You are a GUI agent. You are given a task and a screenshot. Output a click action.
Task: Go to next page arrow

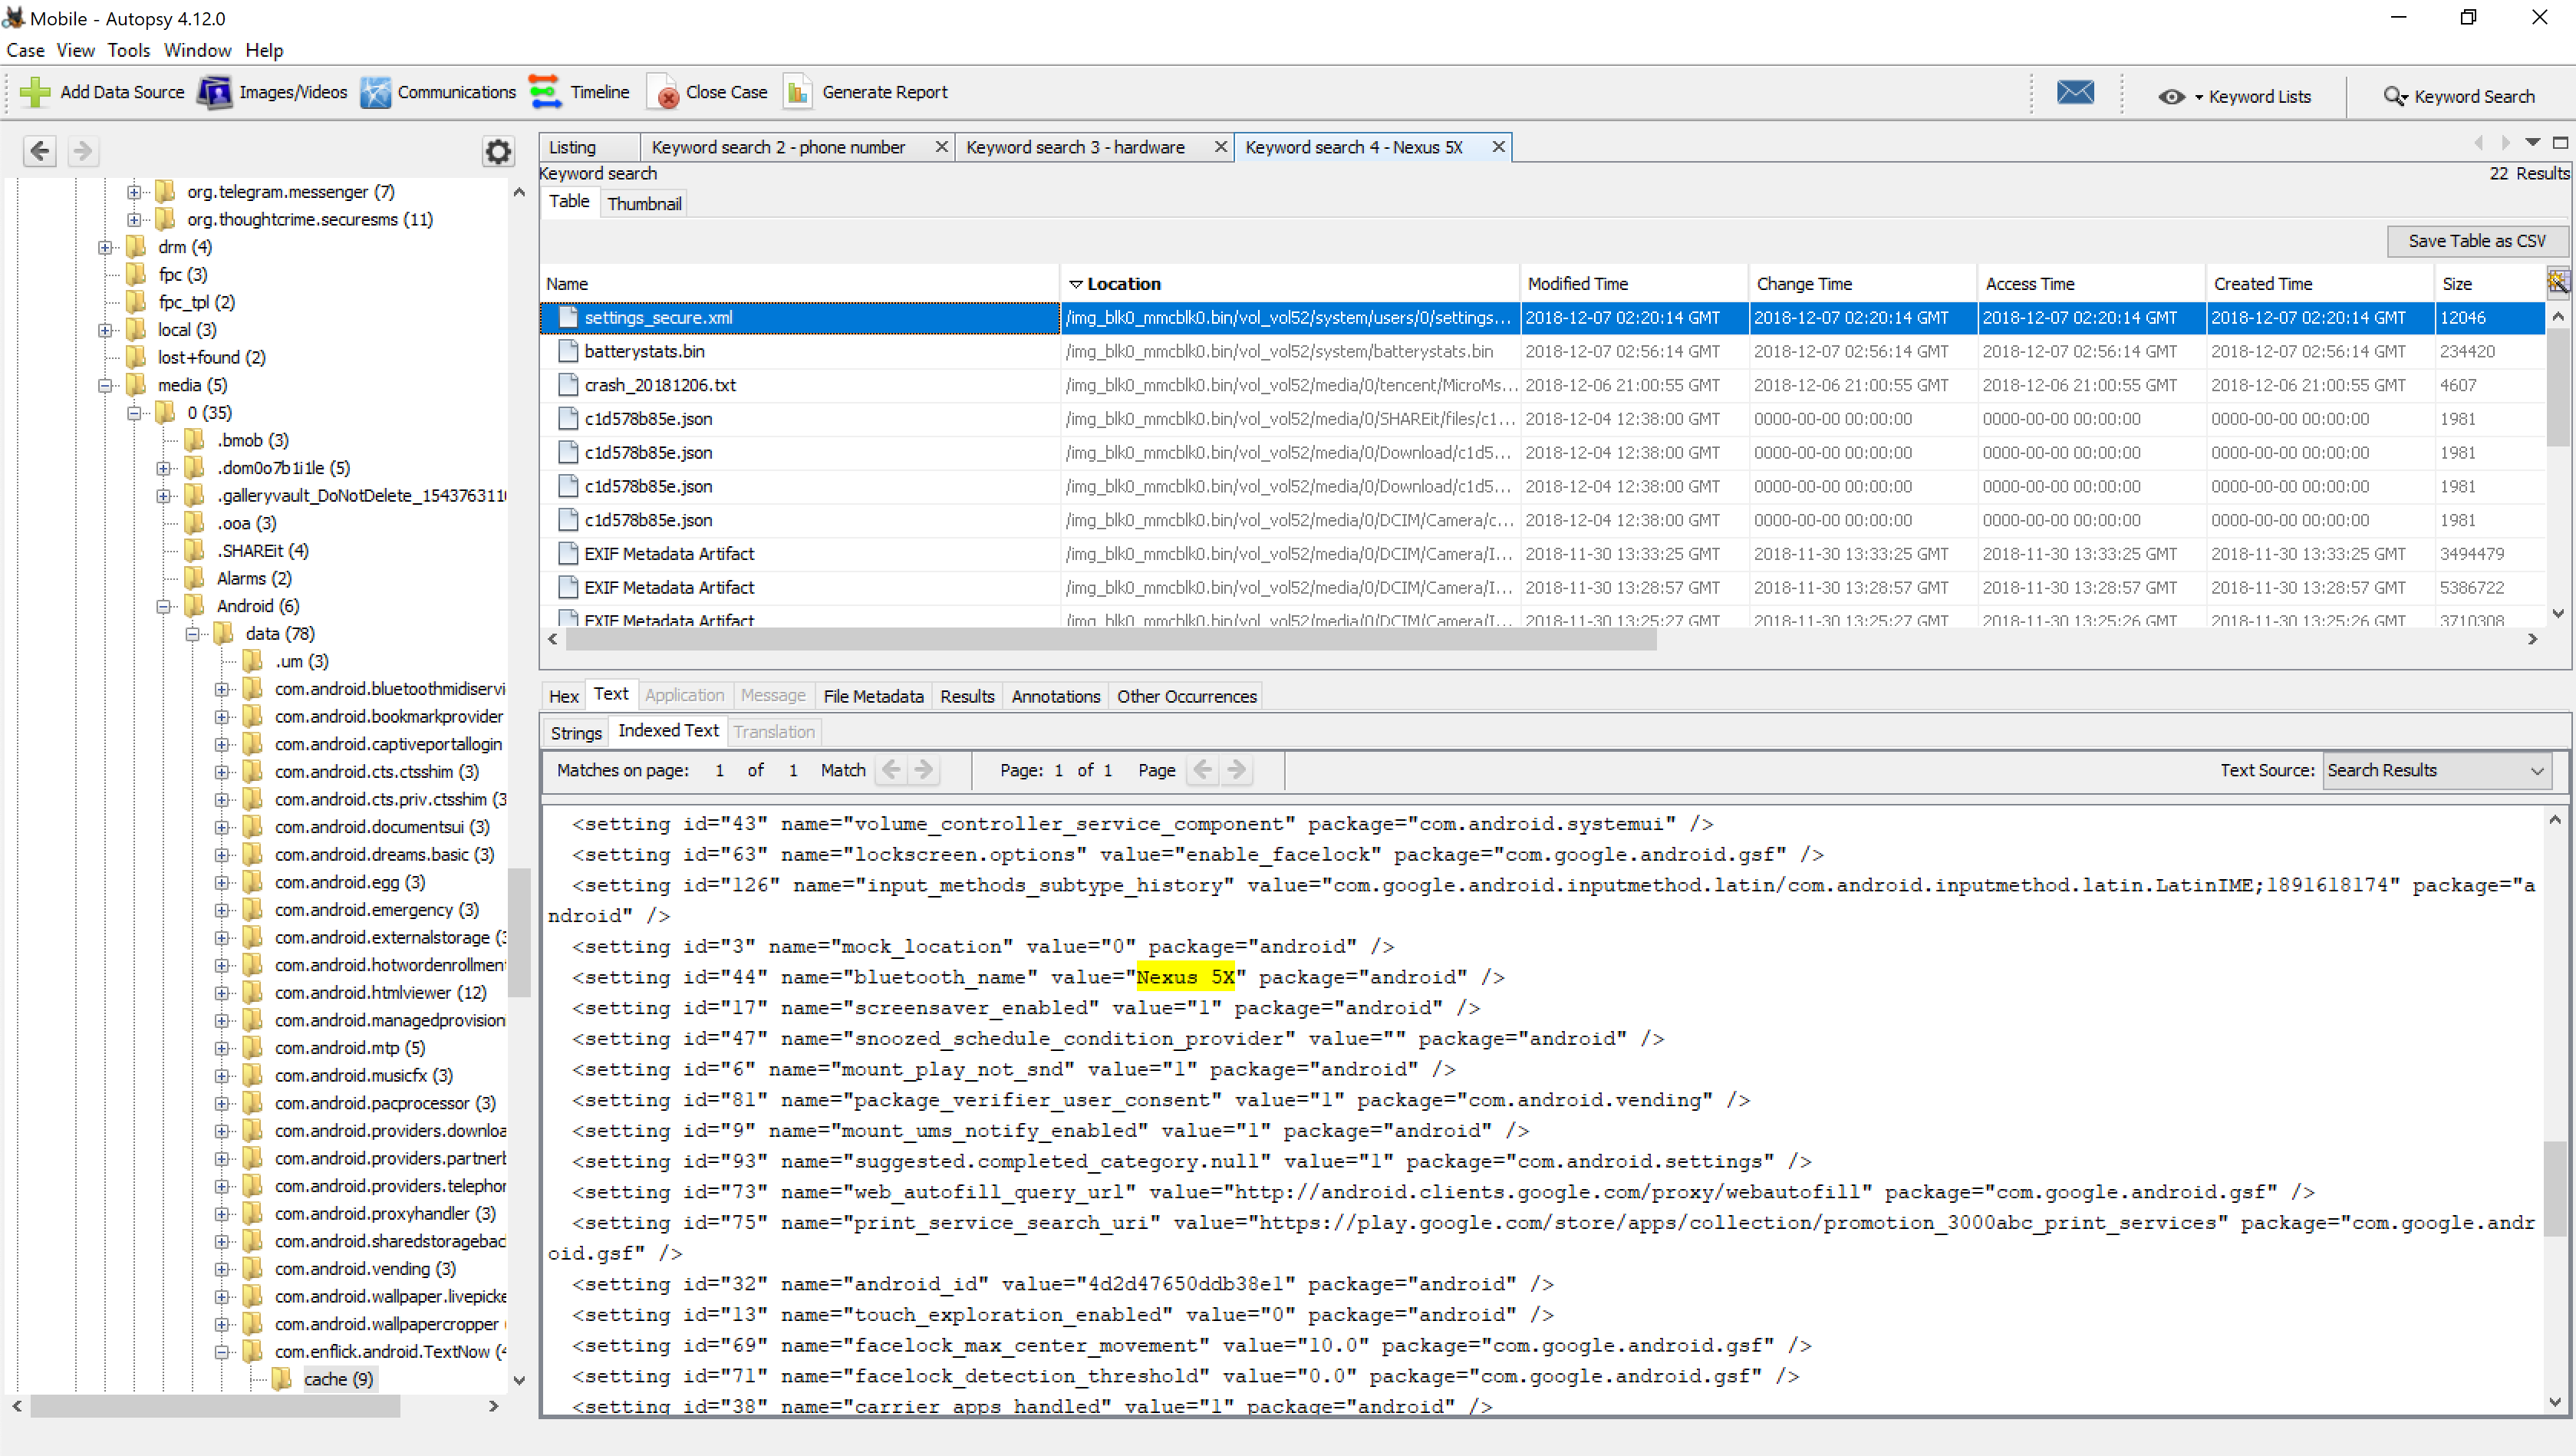point(1237,769)
